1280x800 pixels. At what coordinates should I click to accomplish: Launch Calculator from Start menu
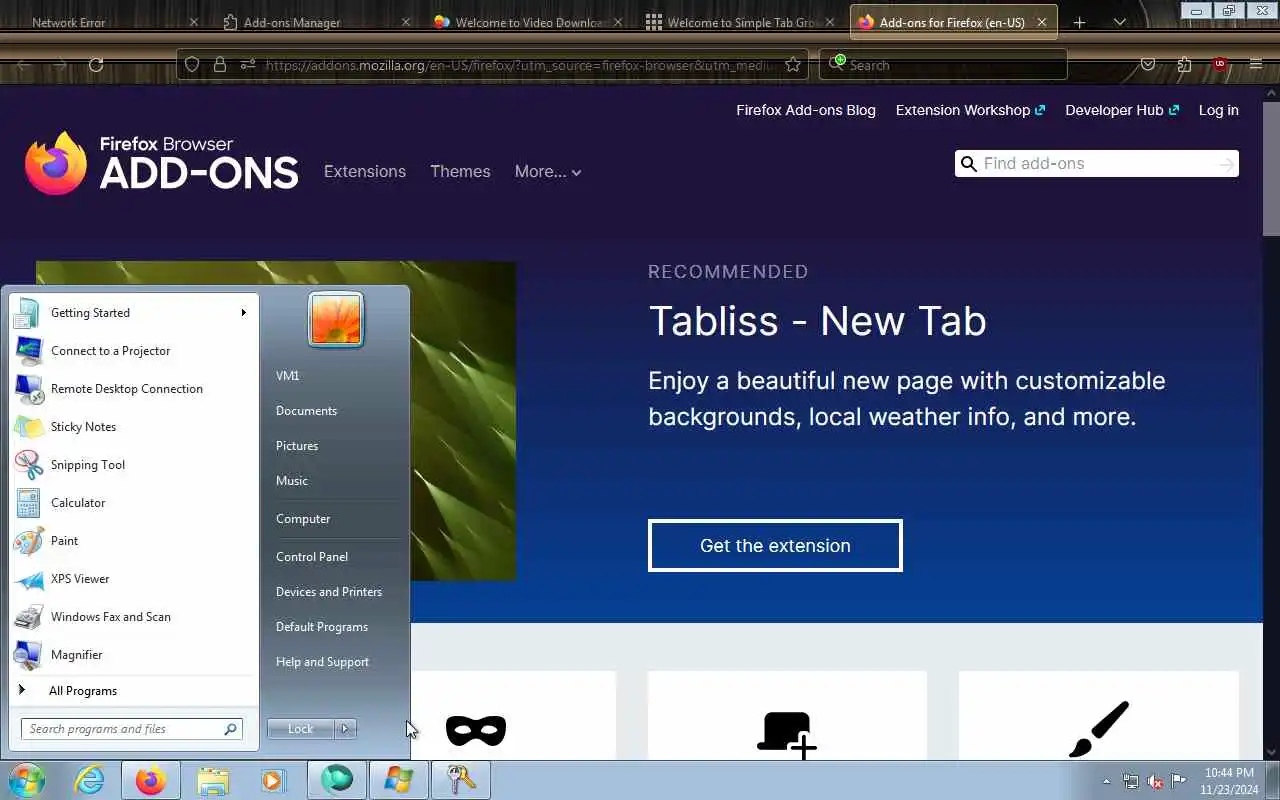click(134, 503)
